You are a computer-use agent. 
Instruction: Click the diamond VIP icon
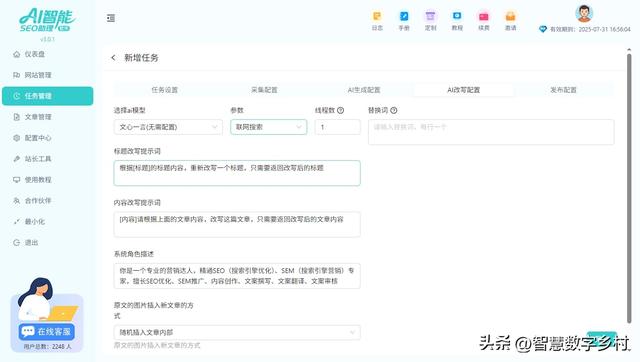tap(543, 29)
